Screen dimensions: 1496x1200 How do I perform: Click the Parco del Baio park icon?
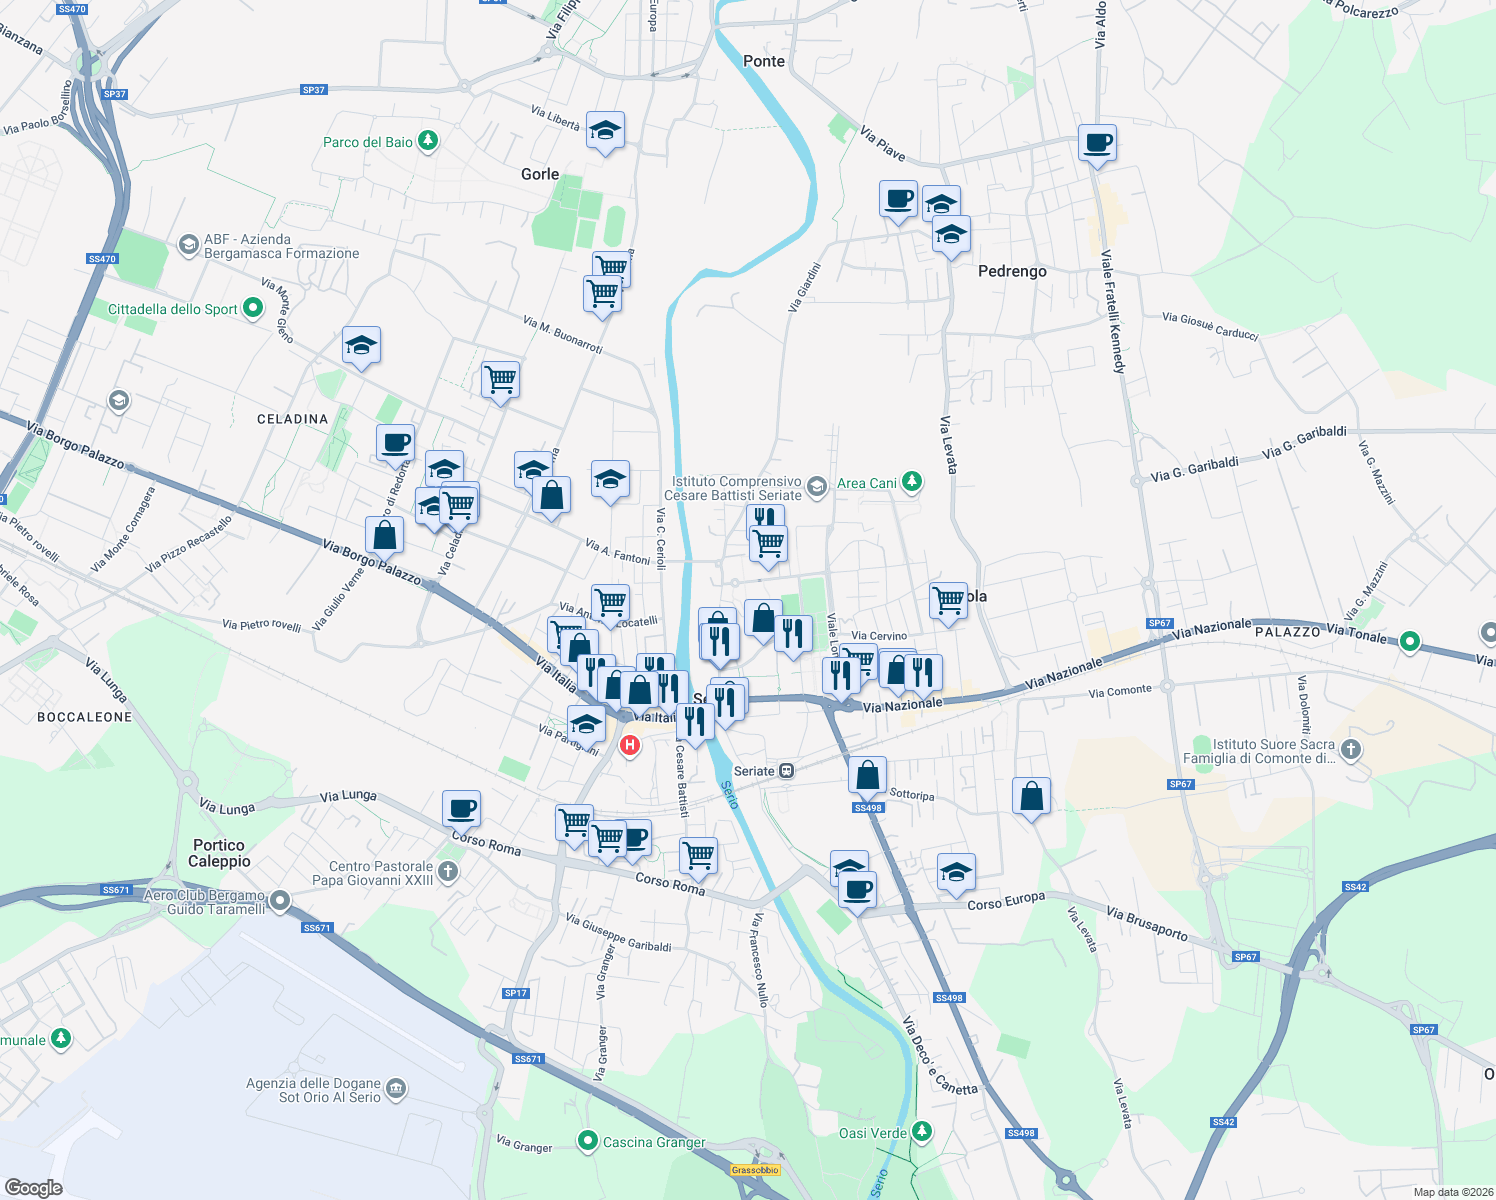(427, 140)
